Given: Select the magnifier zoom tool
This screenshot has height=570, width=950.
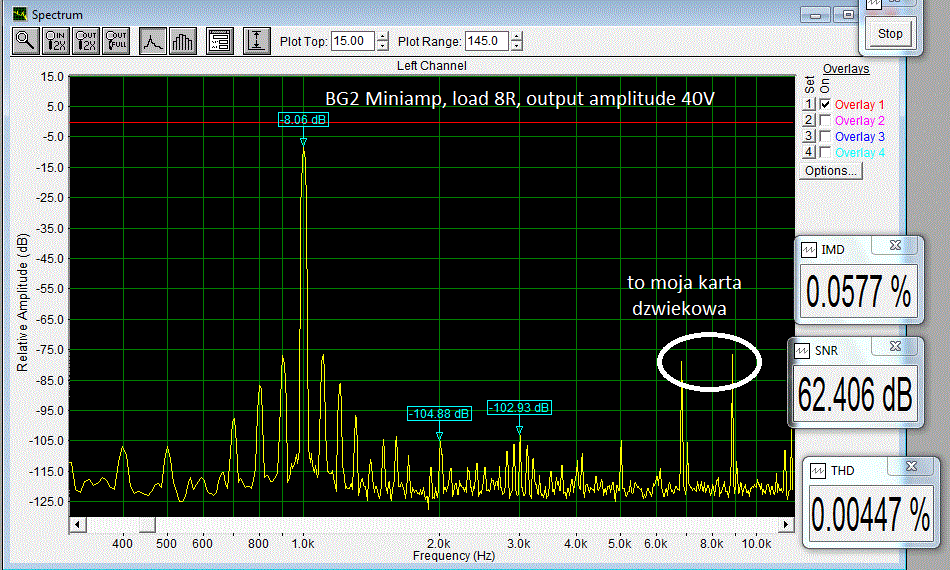Looking at the screenshot, I should (25, 41).
